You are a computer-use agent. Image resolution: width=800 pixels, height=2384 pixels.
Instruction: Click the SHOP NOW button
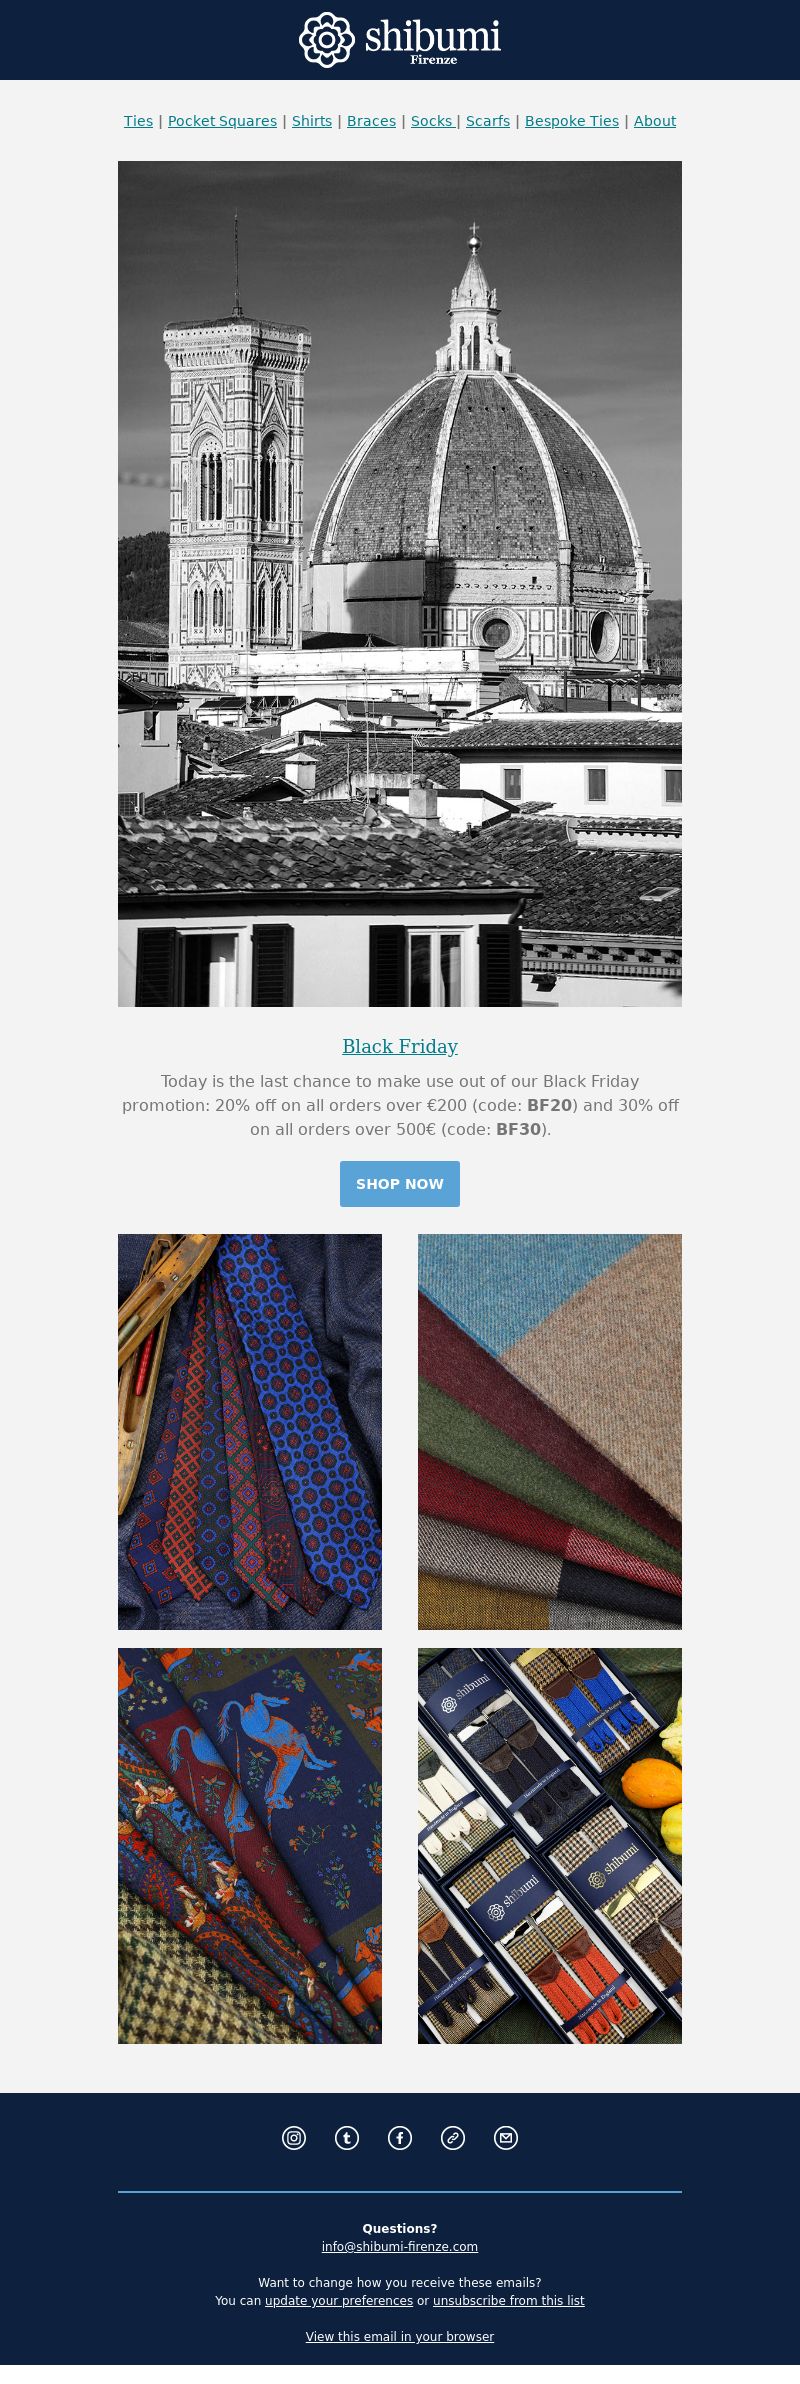click(x=400, y=1184)
